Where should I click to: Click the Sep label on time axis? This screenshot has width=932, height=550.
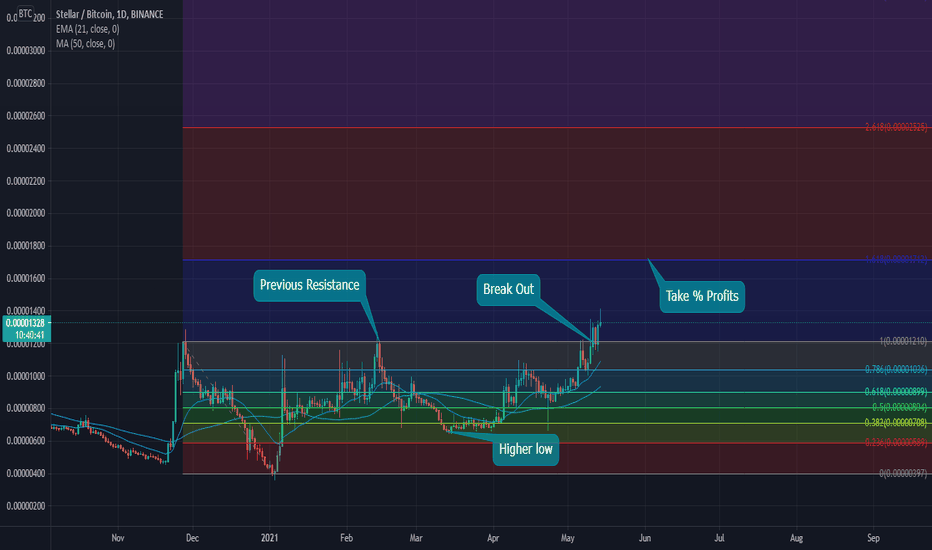click(873, 538)
